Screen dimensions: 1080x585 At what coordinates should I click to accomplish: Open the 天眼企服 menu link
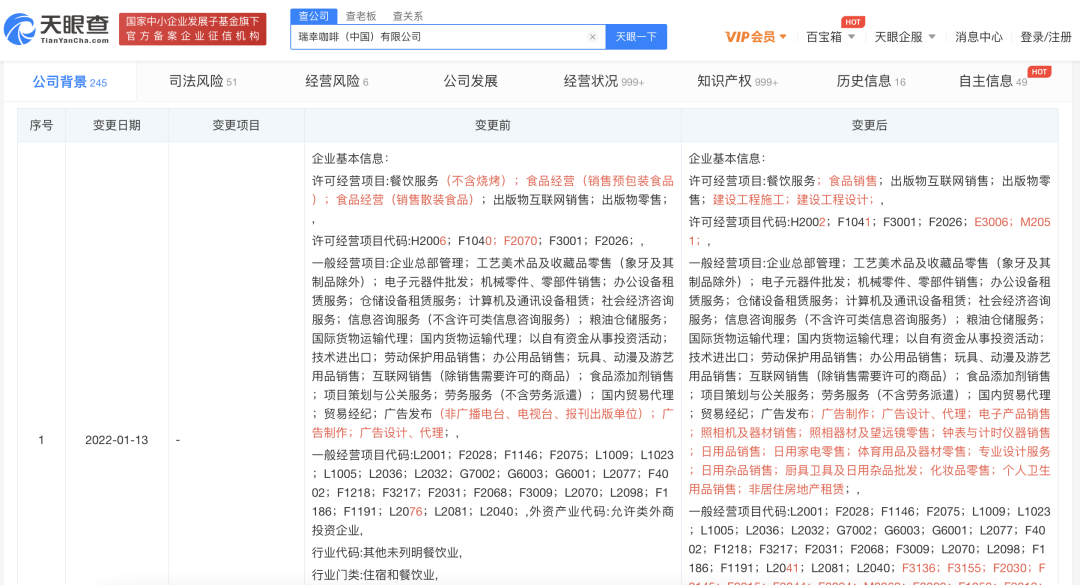click(x=898, y=37)
